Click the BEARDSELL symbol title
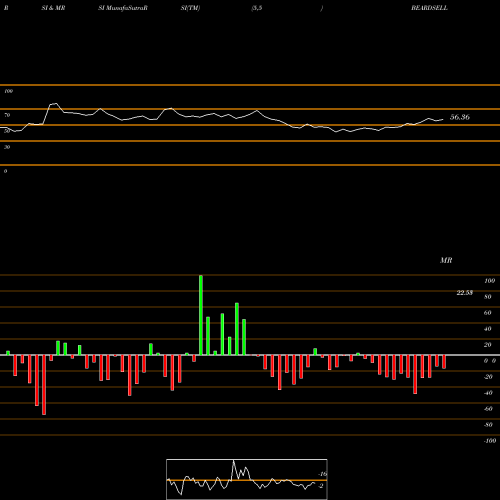Screen dimensions: 500x500 click(x=429, y=8)
